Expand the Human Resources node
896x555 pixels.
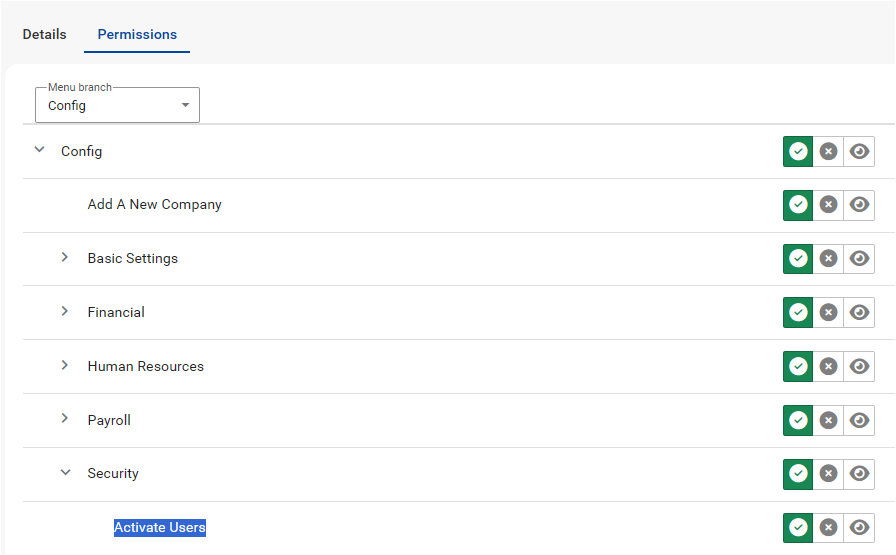click(x=65, y=365)
